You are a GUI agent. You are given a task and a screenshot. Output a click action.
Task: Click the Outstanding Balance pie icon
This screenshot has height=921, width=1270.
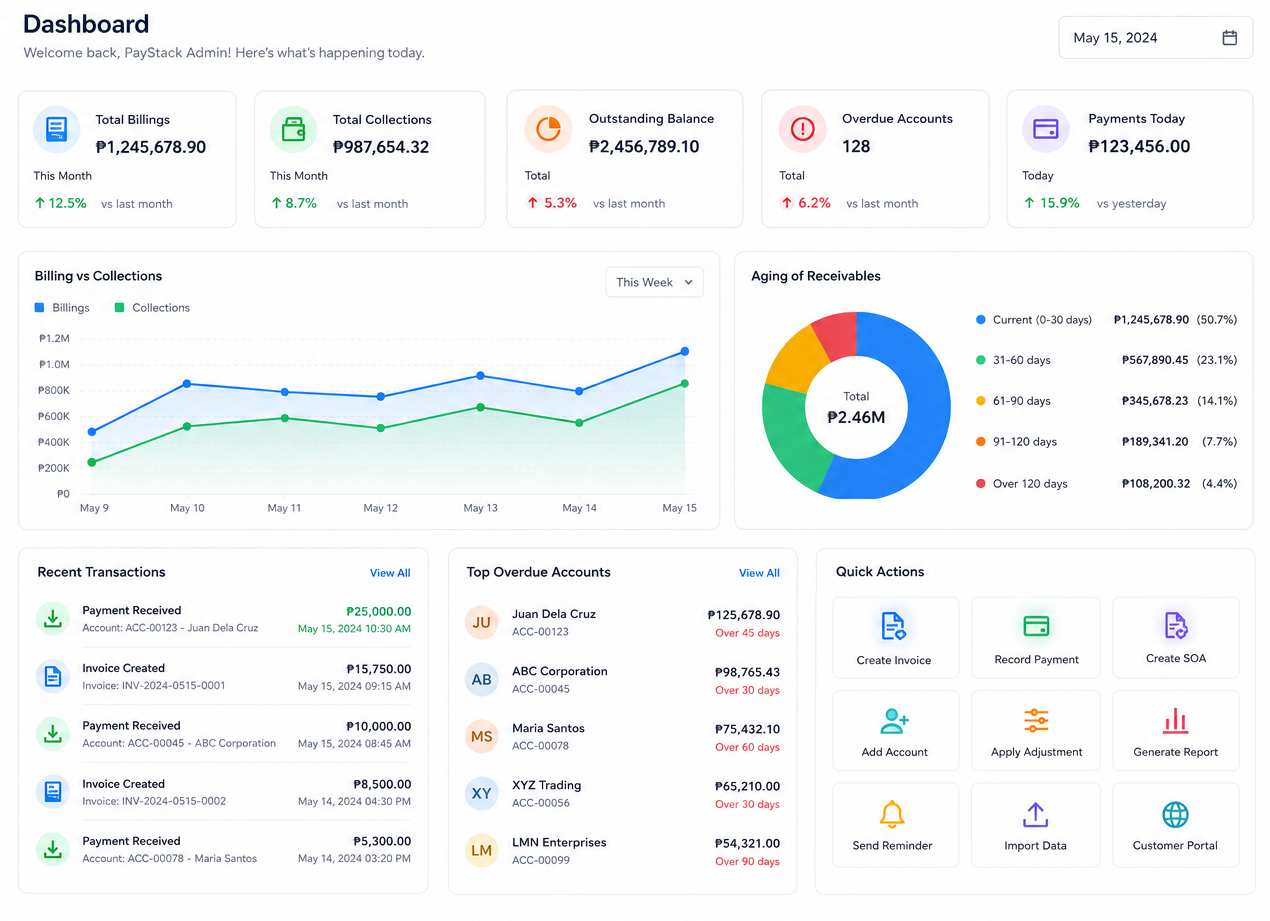point(548,129)
